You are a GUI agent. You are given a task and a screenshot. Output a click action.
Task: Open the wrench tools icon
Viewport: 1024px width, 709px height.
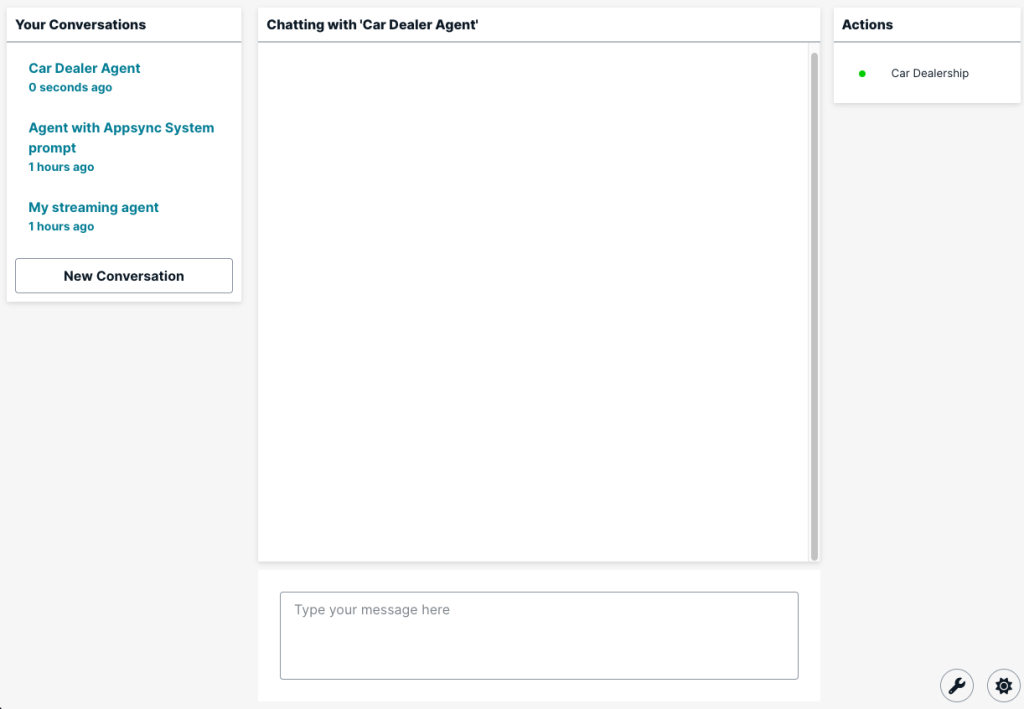click(957, 685)
